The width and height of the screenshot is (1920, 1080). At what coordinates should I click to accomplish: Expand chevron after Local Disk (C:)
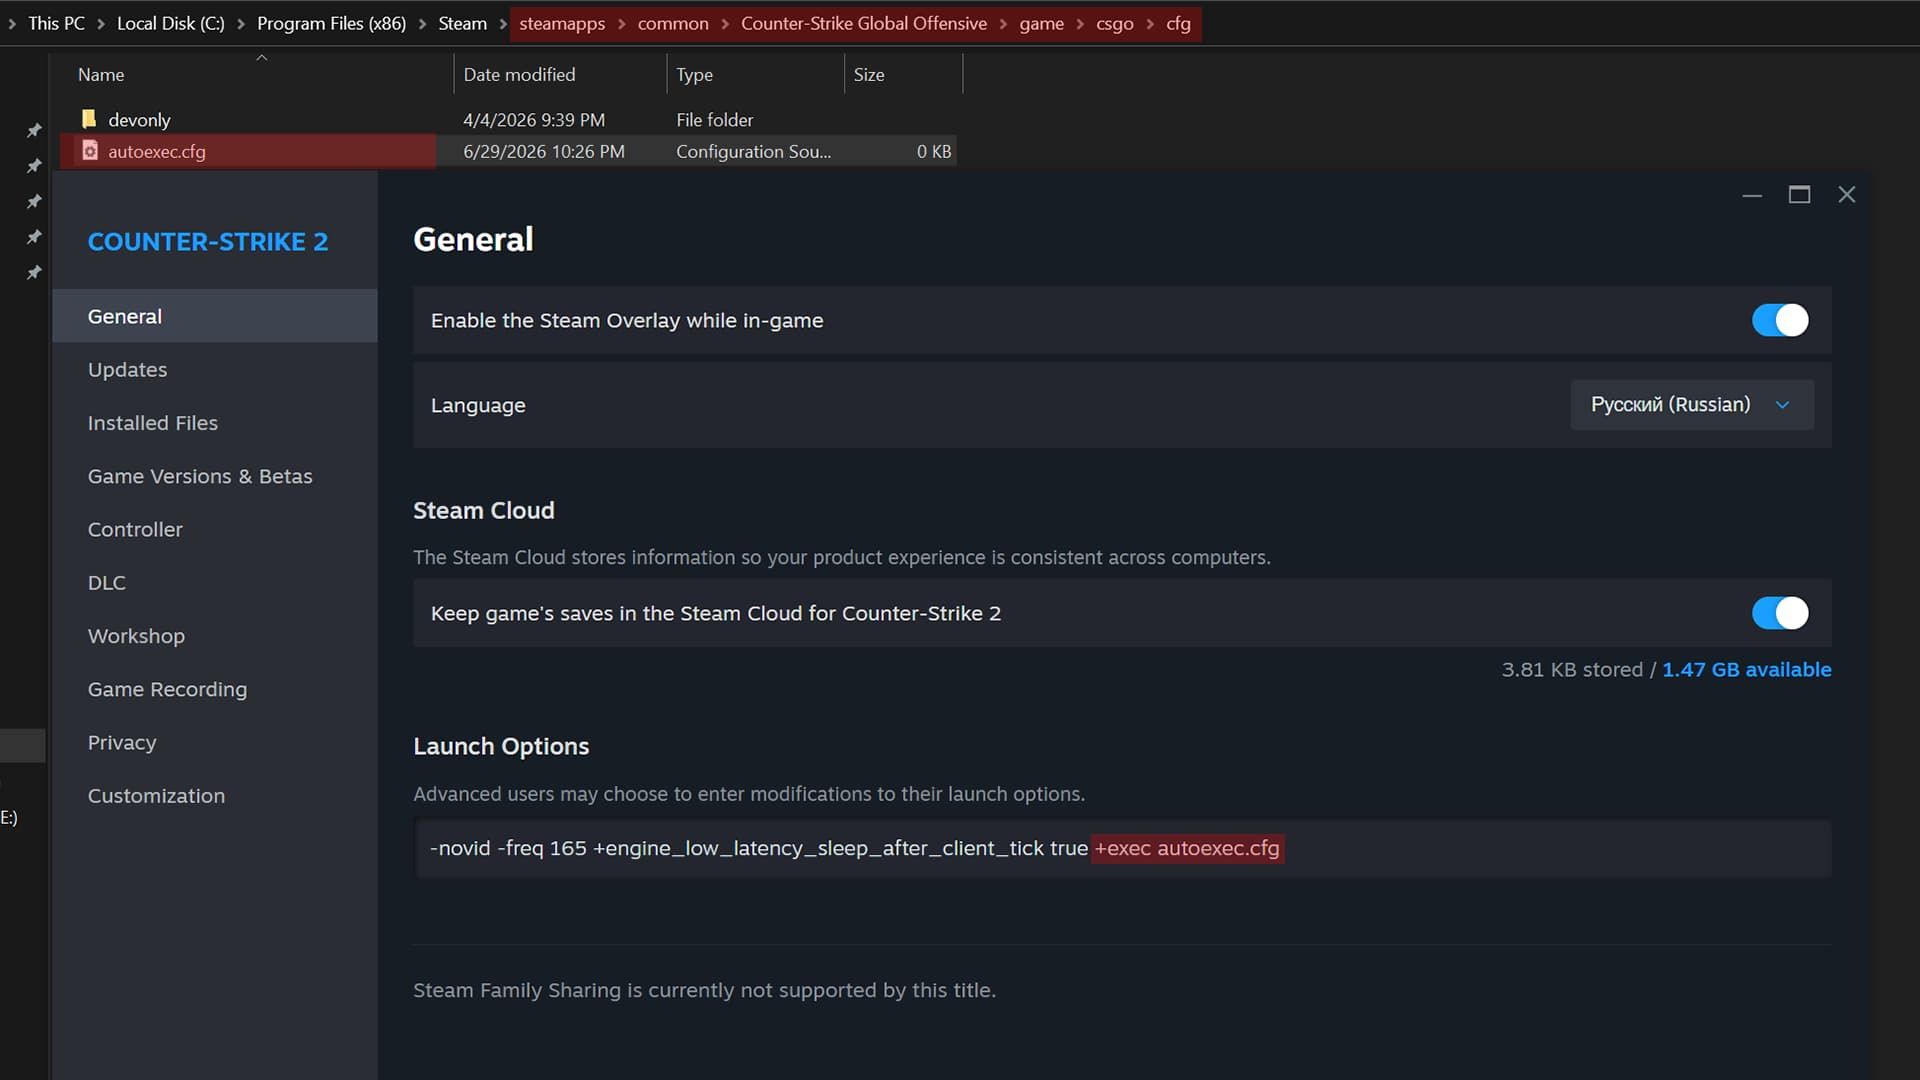click(241, 24)
